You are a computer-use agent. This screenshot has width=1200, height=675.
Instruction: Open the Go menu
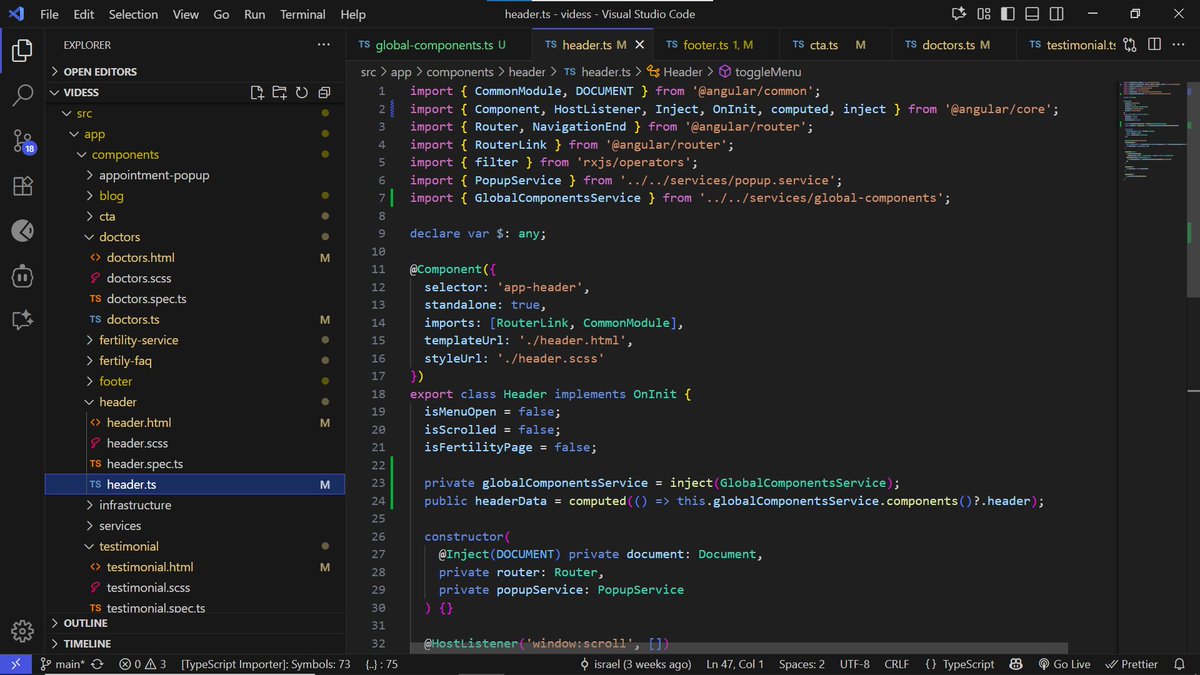pos(221,14)
